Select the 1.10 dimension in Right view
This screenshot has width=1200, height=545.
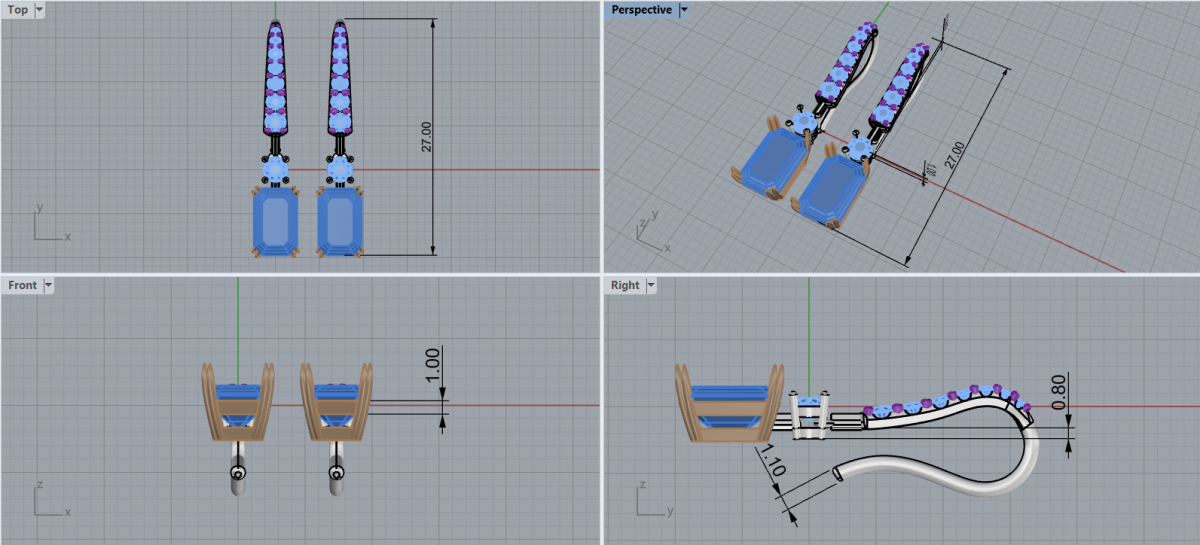pos(772,461)
